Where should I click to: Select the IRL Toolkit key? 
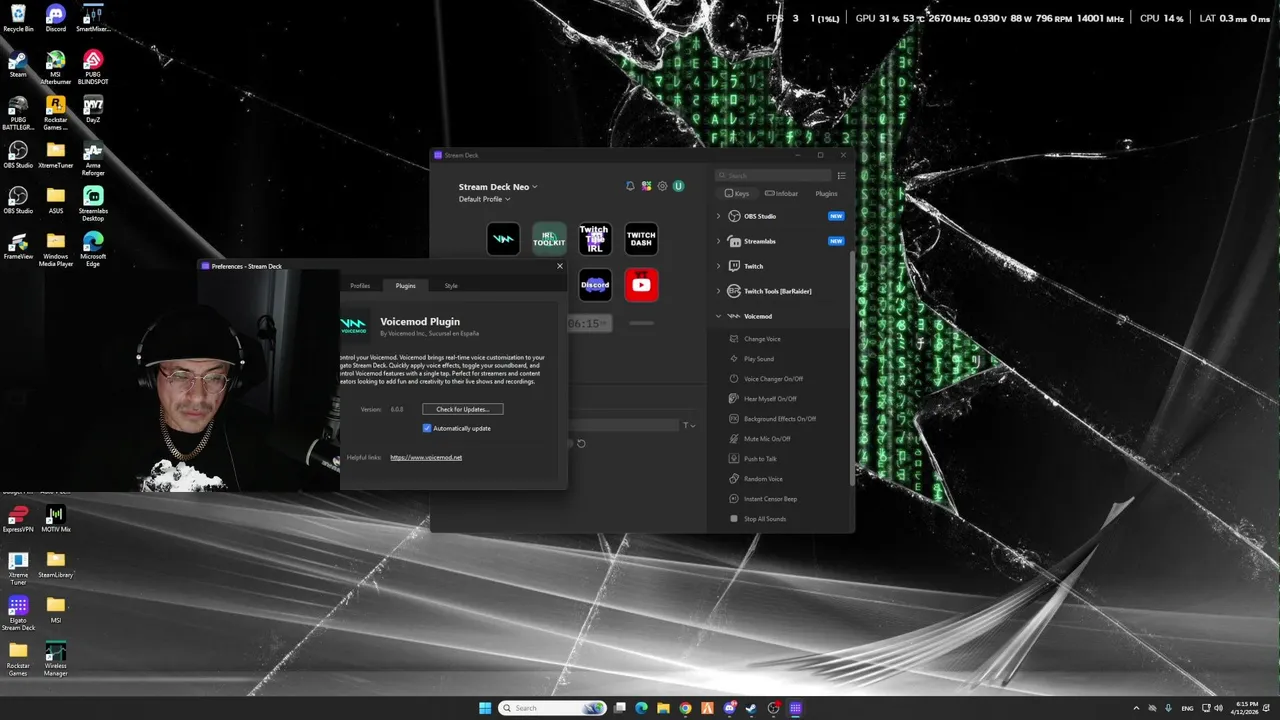[549, 239]
